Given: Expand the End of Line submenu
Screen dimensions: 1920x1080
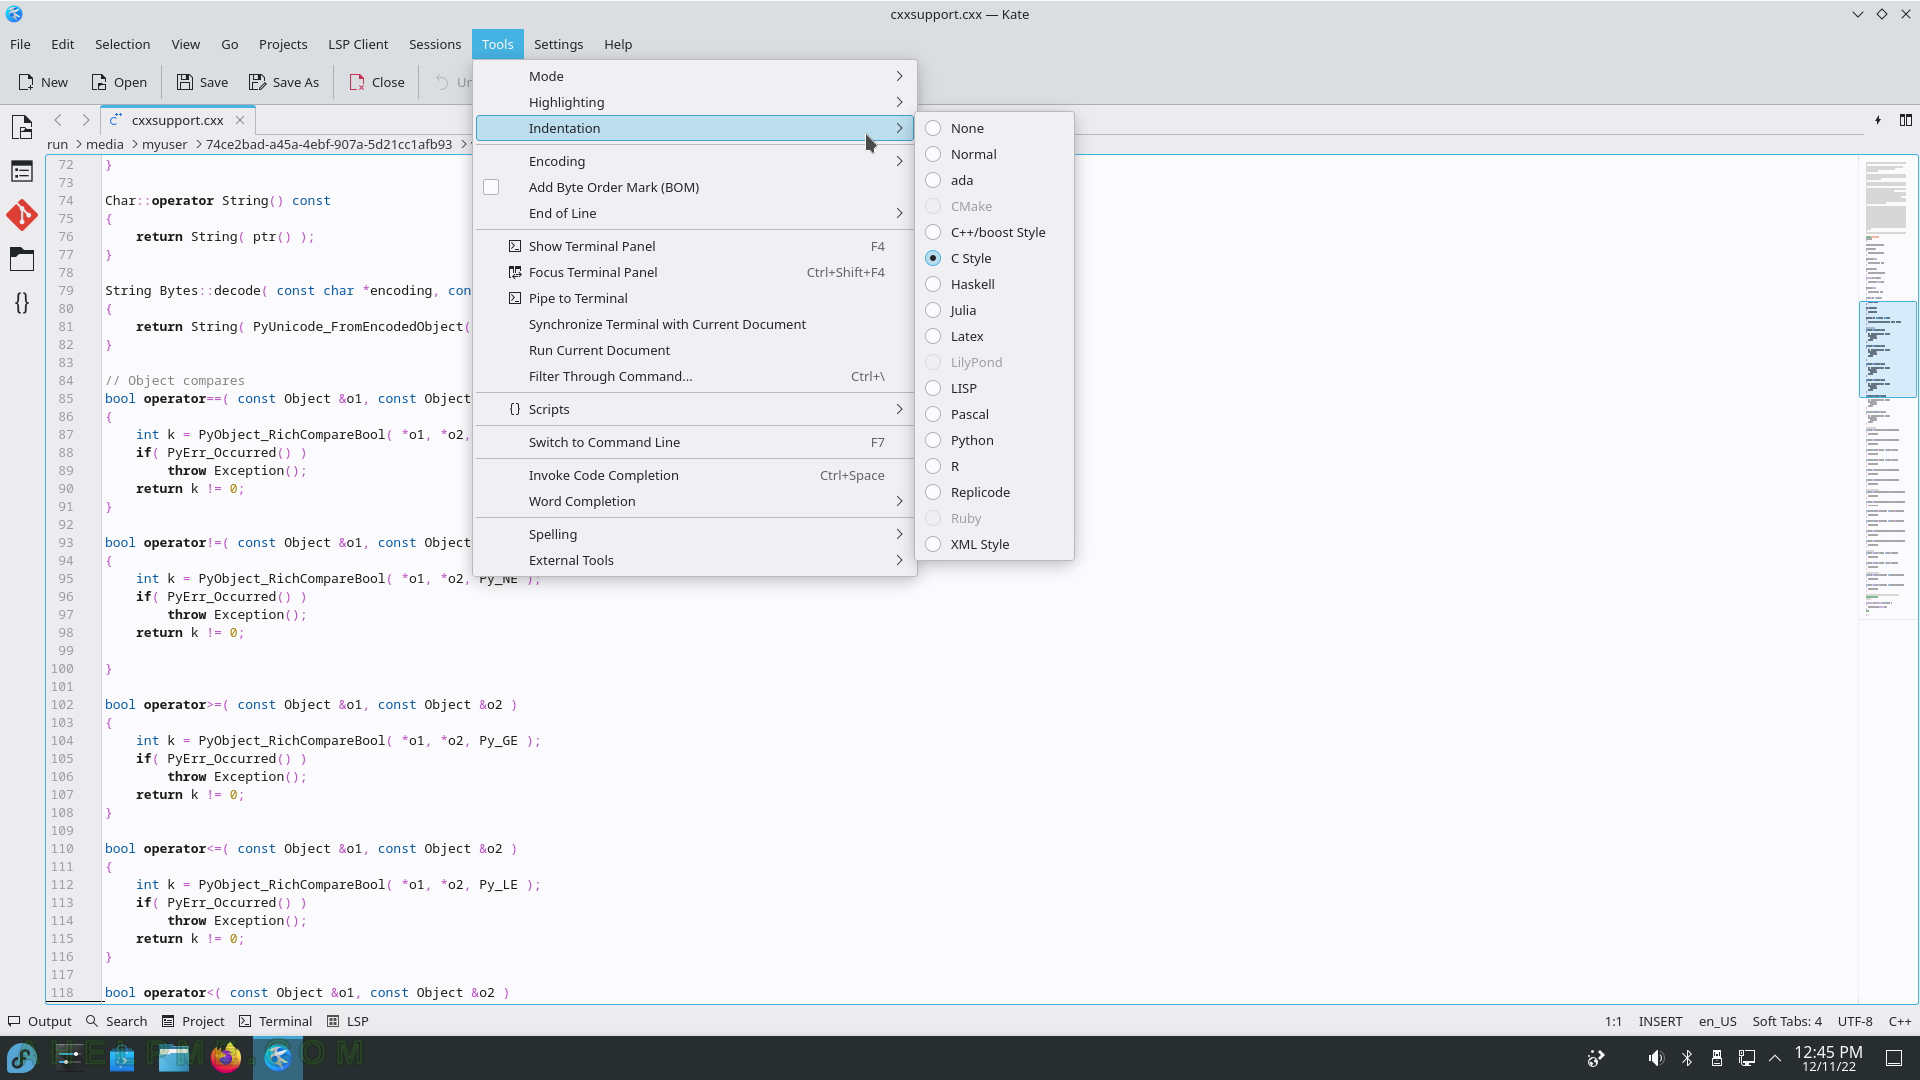Looking at the screenshot, I should click(695, 213).
